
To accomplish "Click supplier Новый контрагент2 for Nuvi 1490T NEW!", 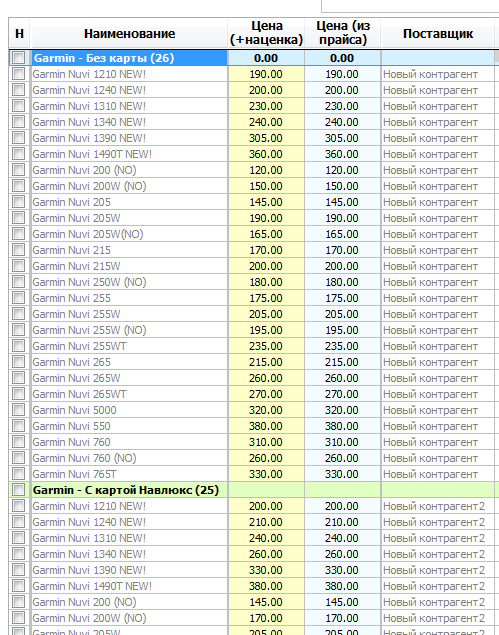I will 437,586.
